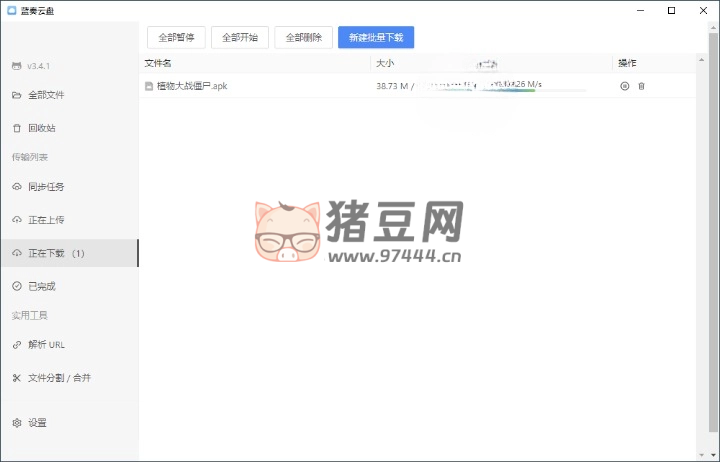The image size is (720, 462).
Task: Open the 解析 URL tool
Action: click(x=46, y=345)
